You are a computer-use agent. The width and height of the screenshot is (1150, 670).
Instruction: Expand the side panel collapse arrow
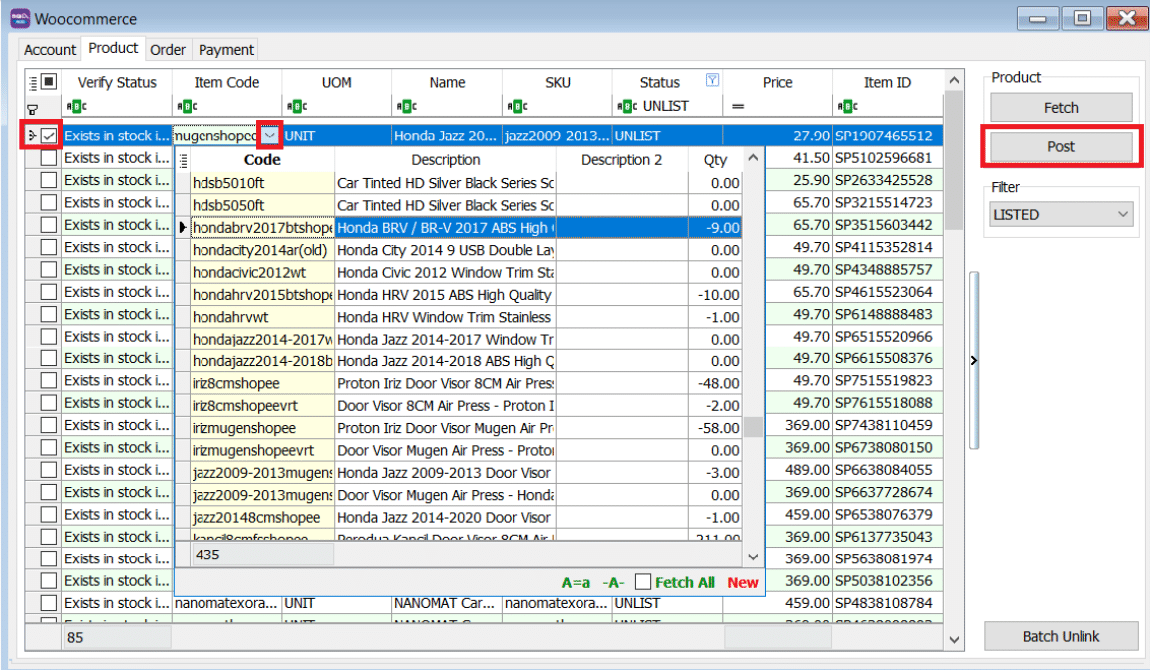click(974, 360)
